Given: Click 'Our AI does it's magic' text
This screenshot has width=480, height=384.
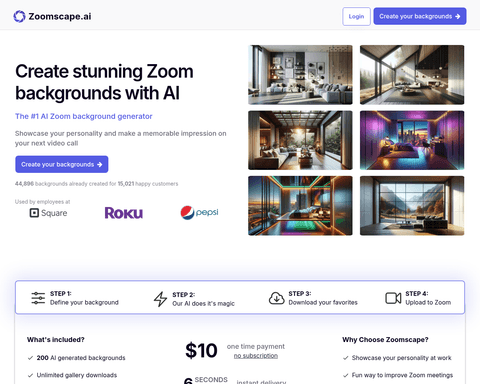Looking at the screenshot, I should click(x=203, y=304).
